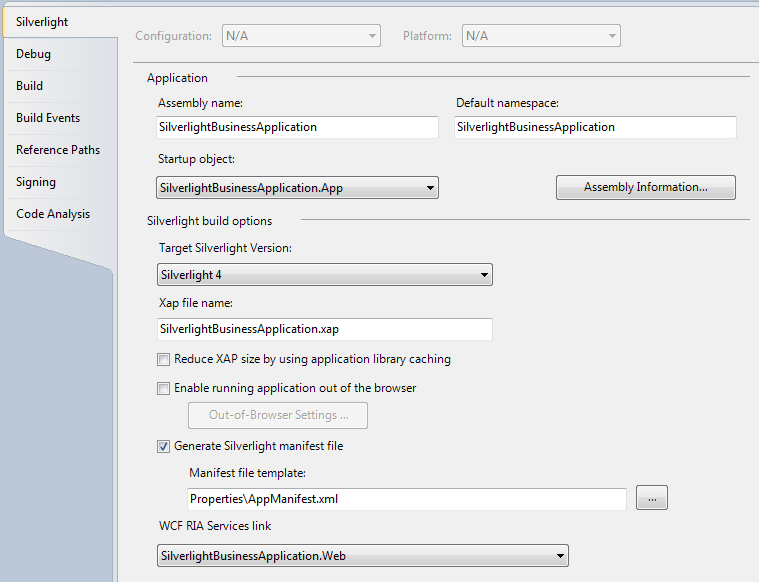Click the Assembly Information button
This screenshot has width=759, height=582.
[x=646, y=187]
